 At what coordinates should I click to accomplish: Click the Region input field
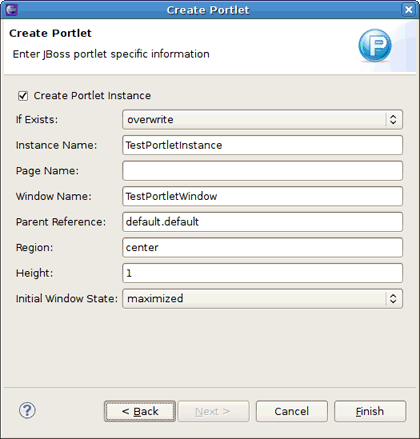point(262,247)
